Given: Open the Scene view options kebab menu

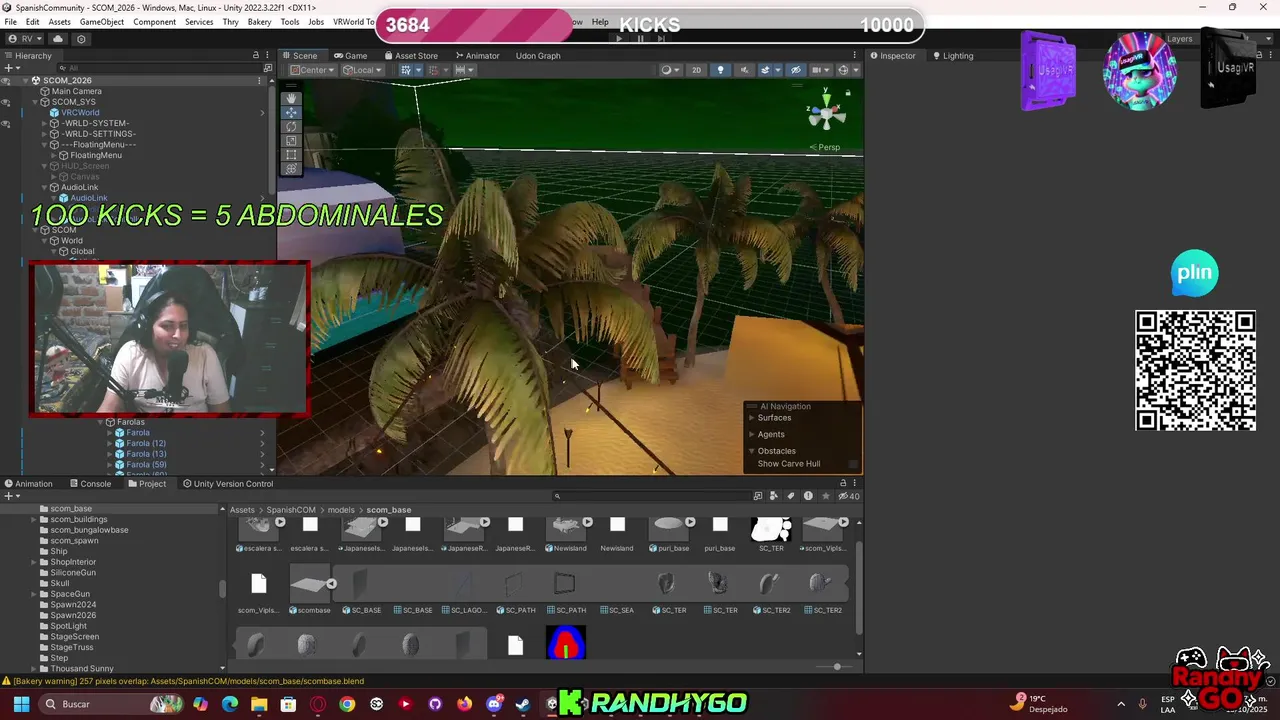Looking at the screenshot, I should click(x=854, y=56).
